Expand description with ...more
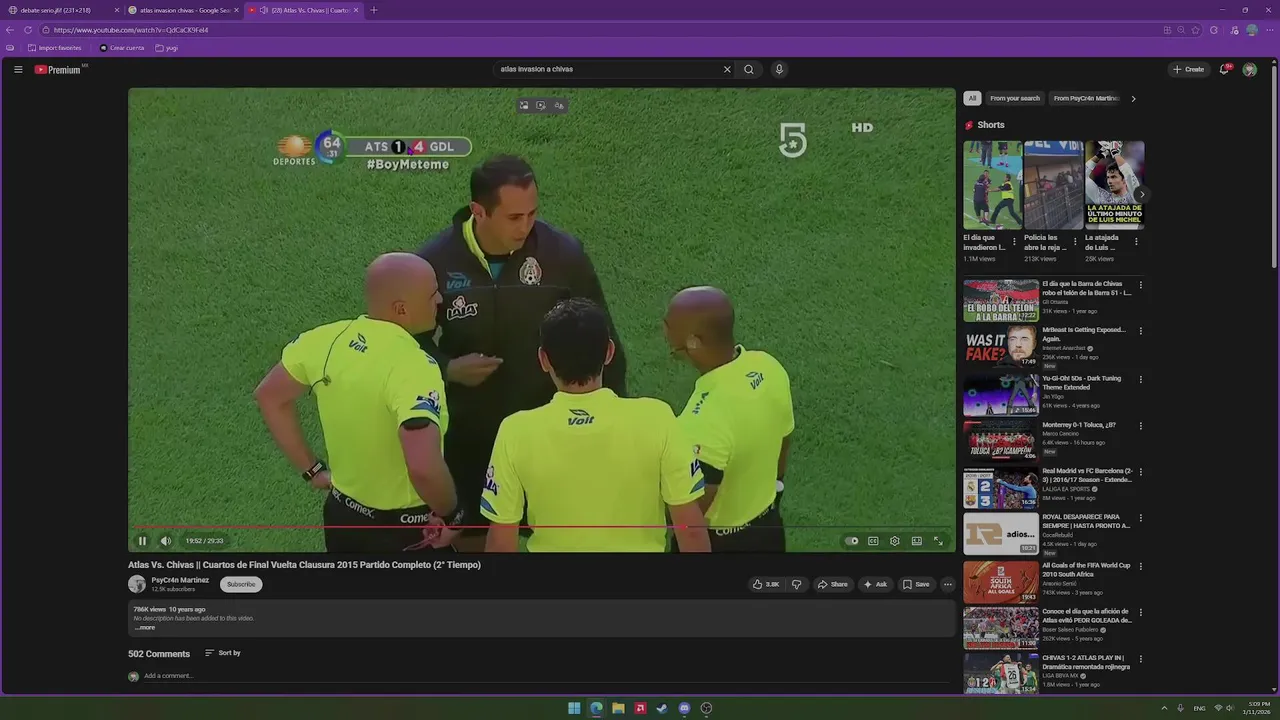Screen dimensions: 1280x720 point(145,627)
